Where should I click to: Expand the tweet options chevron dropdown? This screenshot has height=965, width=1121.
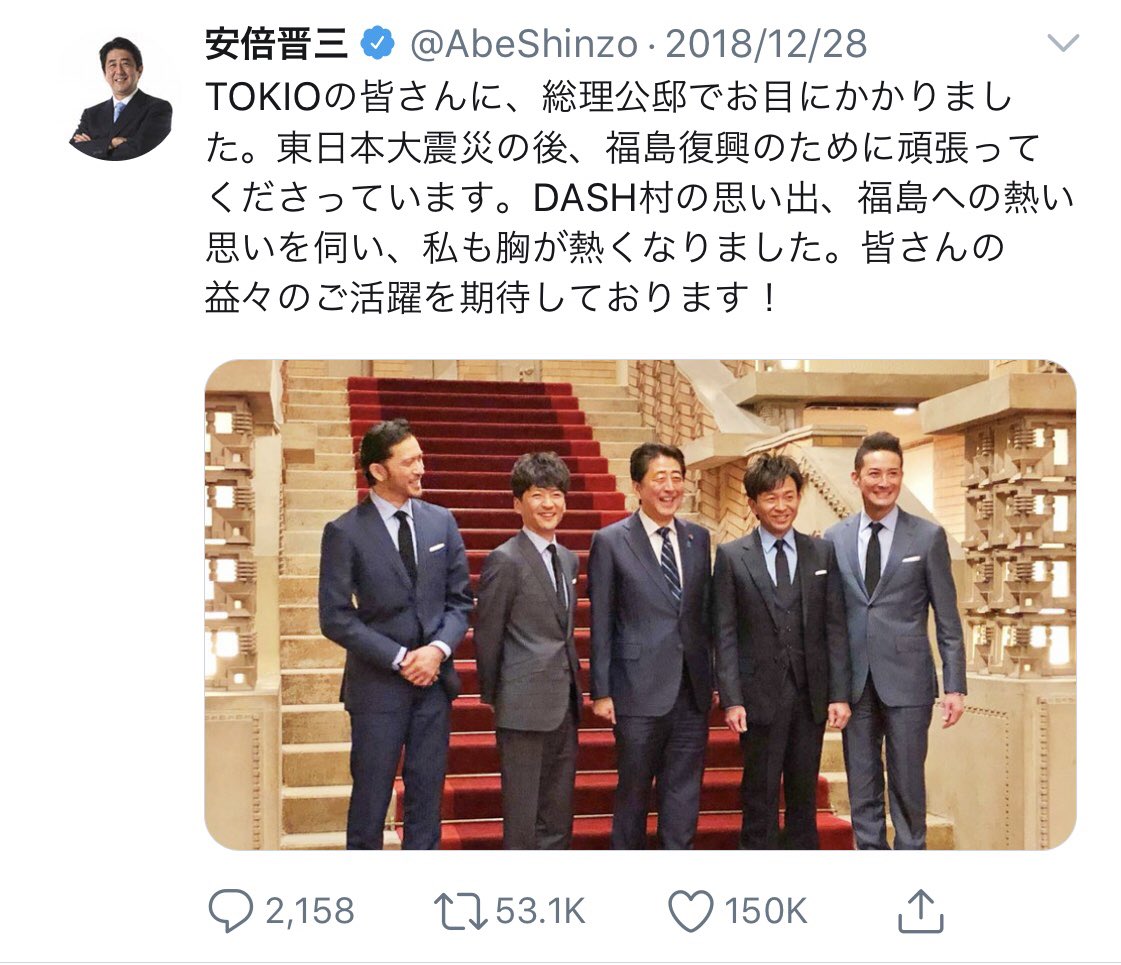click(x=1062, y=43)
